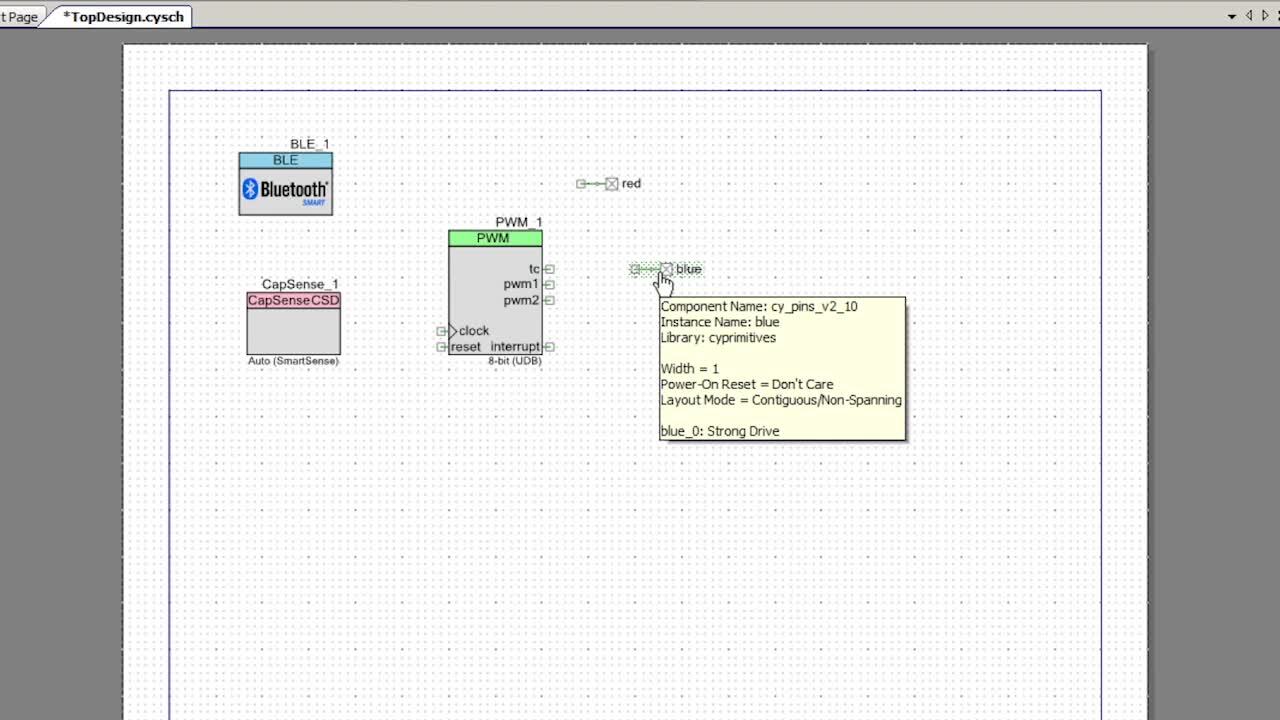Click the PWM green title bar

[x=494, y=238]
